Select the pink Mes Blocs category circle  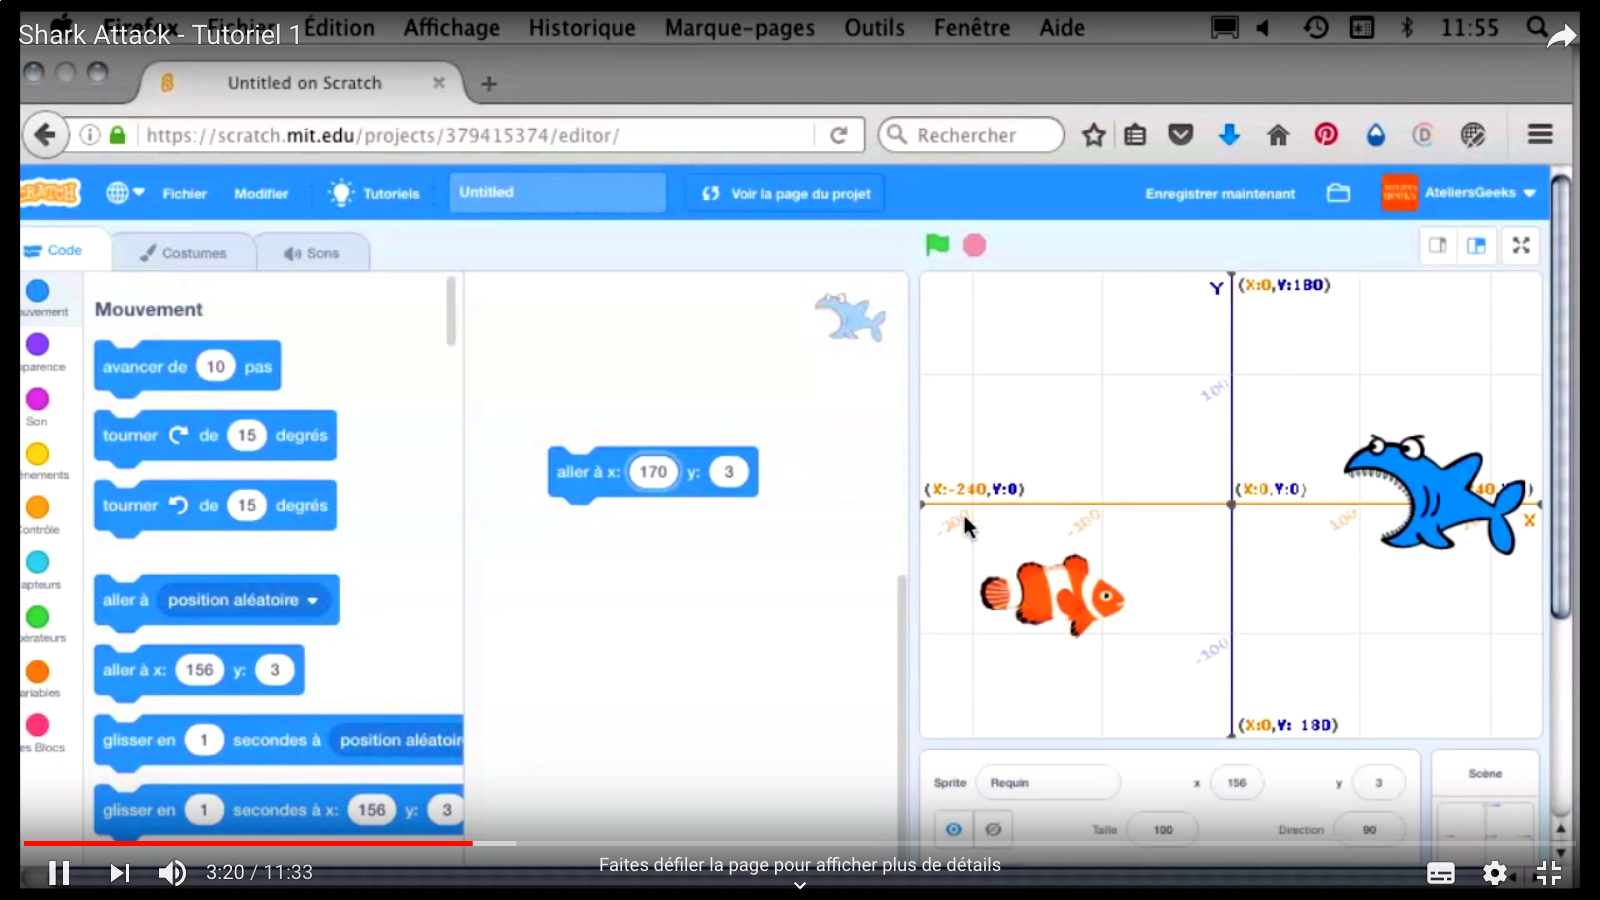38,725
